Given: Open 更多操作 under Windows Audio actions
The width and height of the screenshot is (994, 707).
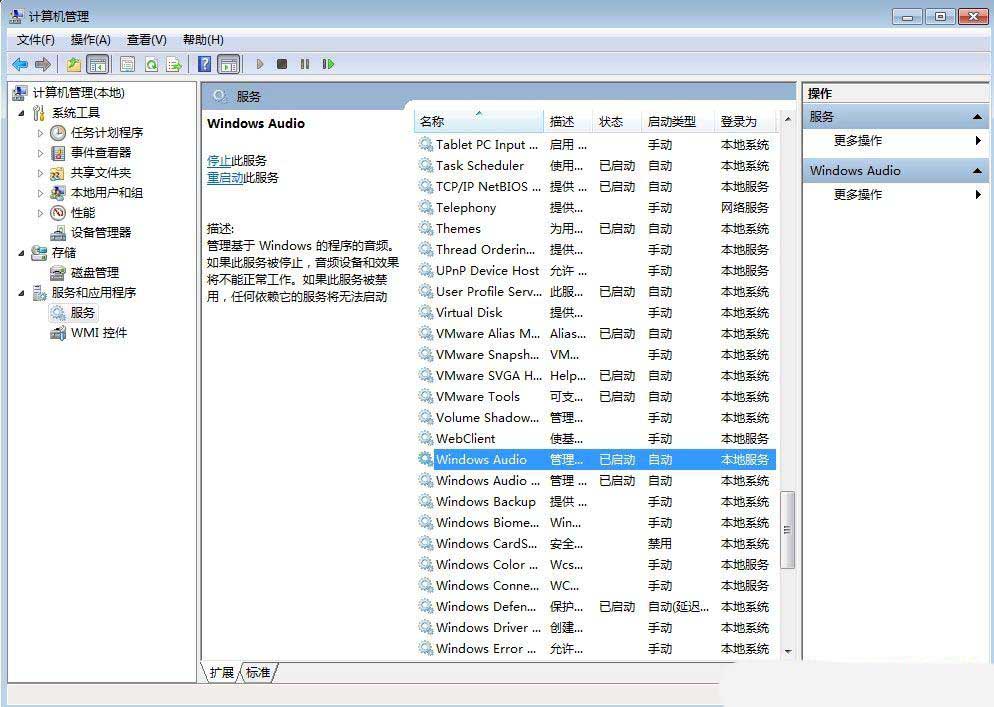Looking at the screenshot, I should (857, 195).
